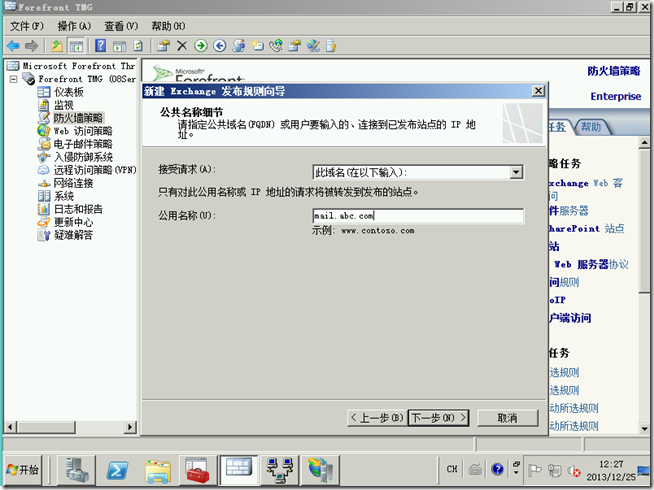Screen dimensions: 654x490
Task: Select 疑难解答 tree node
Action: pyautogui.click(x=73, y=235)
